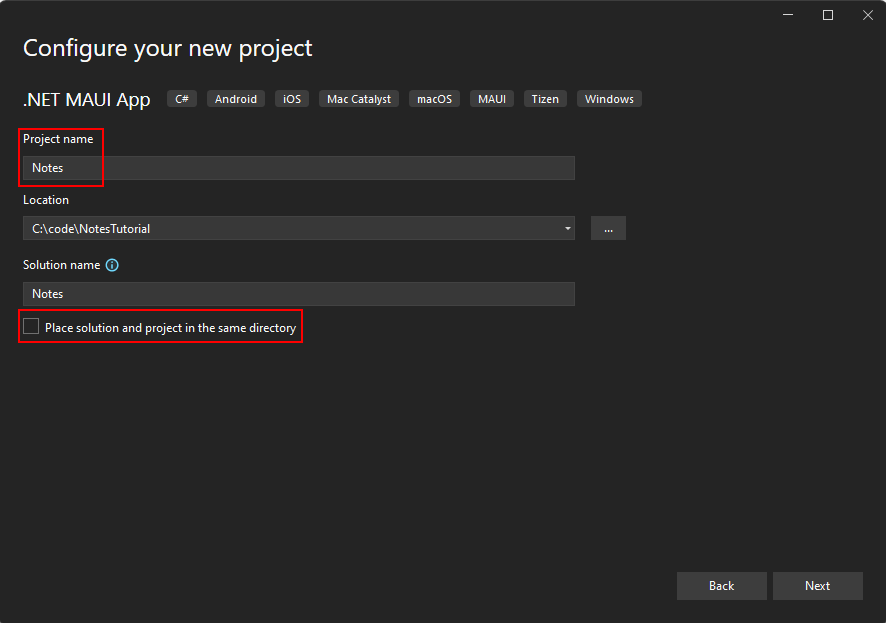Select the Tizen platform tag
The height and width of the screenshot is (623, 886).
(x=545, y=98)
